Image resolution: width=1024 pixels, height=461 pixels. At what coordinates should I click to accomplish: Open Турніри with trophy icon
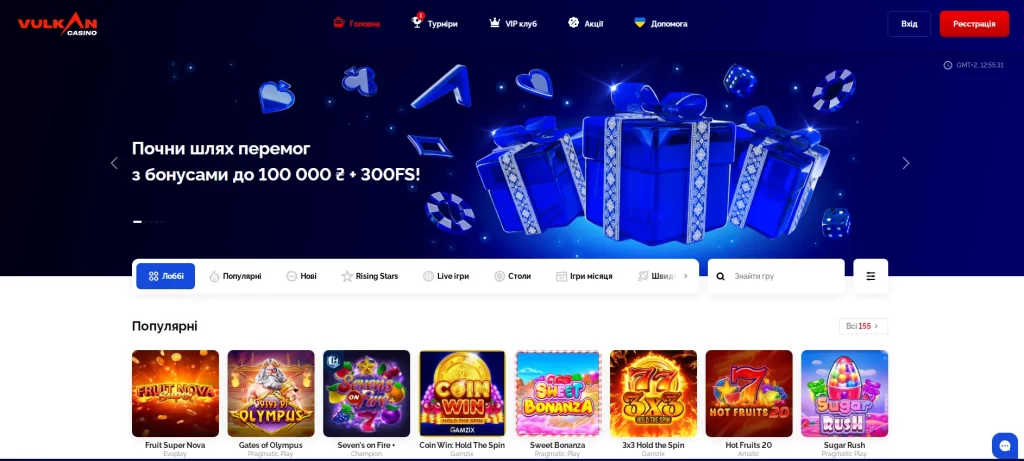click(x=434, y=23)
